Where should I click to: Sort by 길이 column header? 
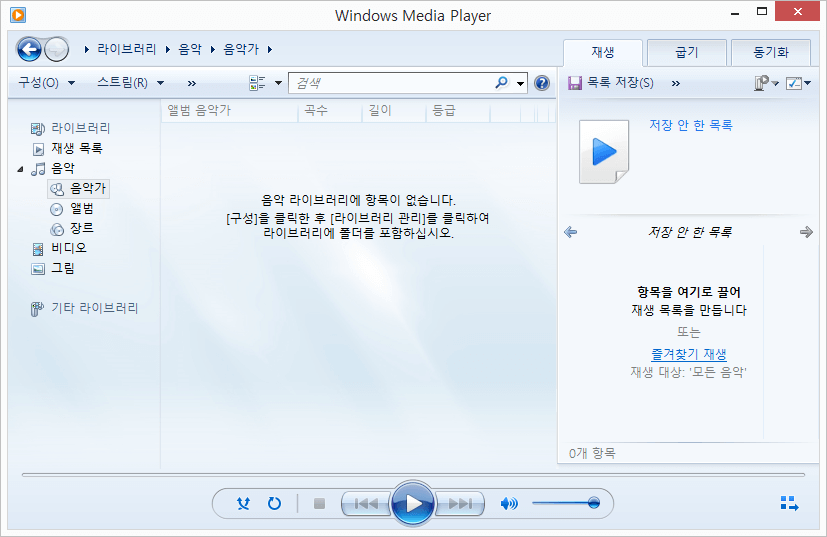point(394,111)
